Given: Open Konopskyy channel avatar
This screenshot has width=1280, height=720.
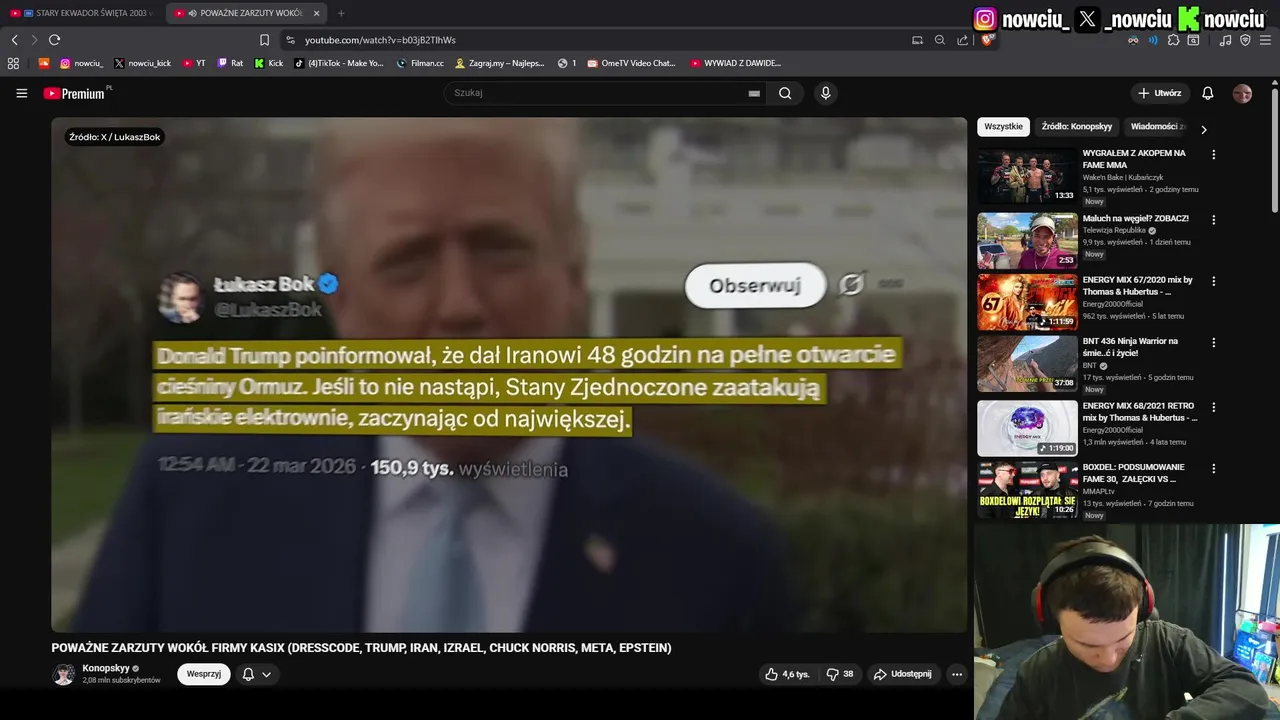Looking at the screenshot, I should (x=63, y=674).
